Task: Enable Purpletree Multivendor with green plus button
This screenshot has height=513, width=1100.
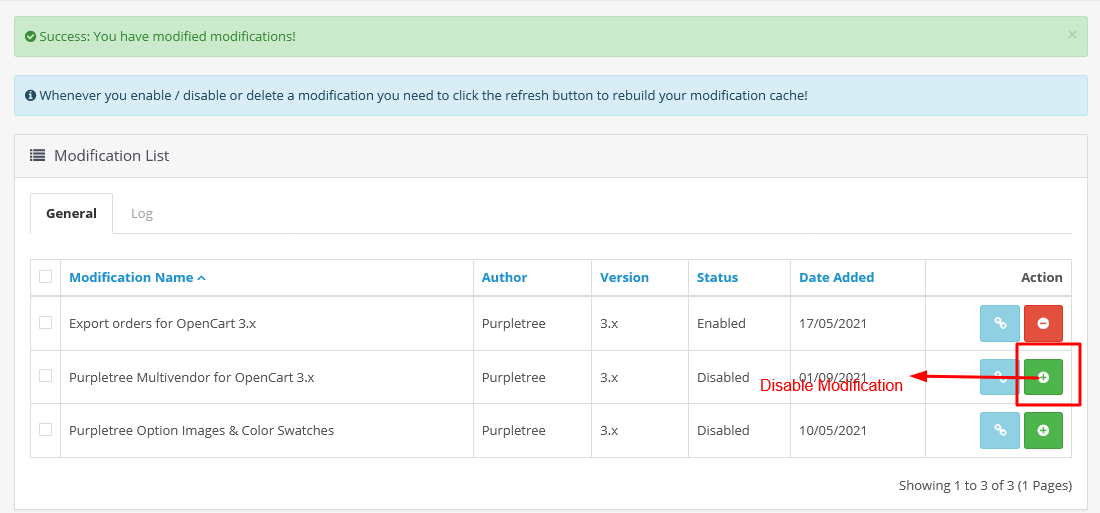Action: (1043, 377)
